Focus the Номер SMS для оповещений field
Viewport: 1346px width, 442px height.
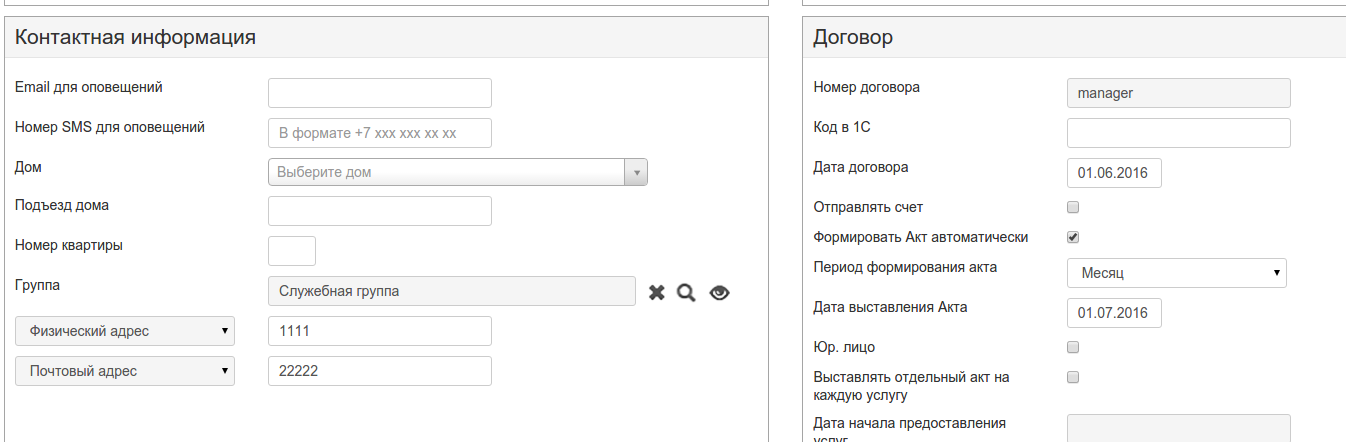[379, 133]
